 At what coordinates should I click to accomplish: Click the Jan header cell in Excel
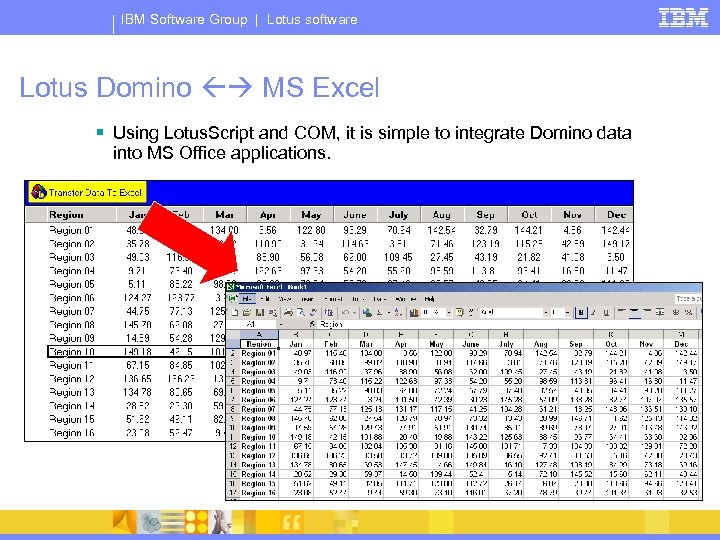pyautogui.click(x=296, y=344)
